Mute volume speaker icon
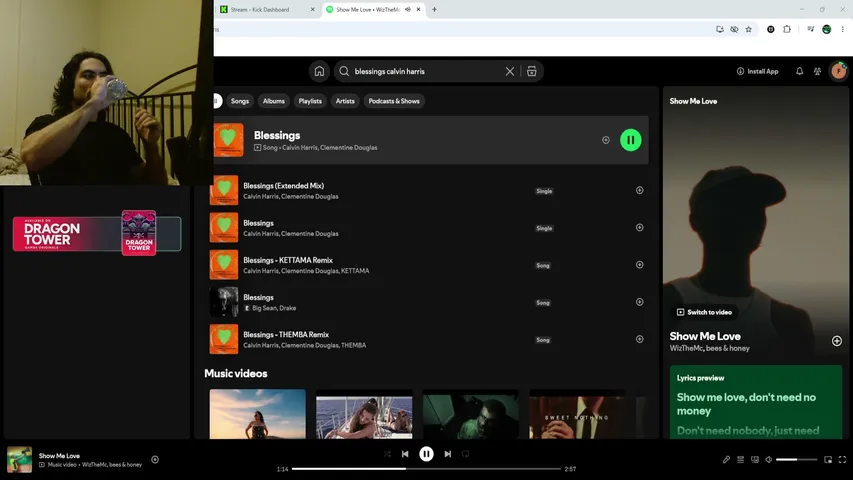 769,460
